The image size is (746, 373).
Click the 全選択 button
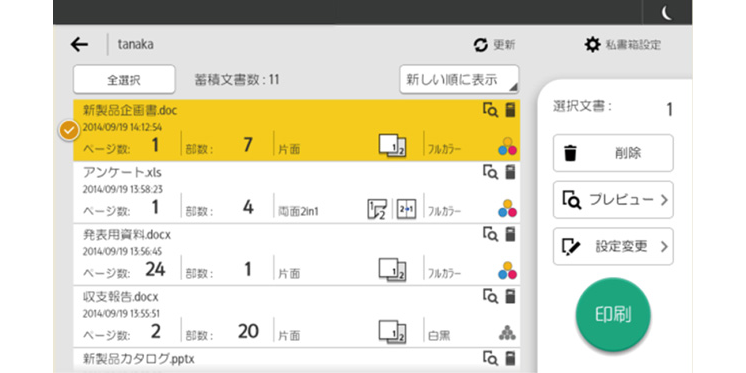click(124, 79)
